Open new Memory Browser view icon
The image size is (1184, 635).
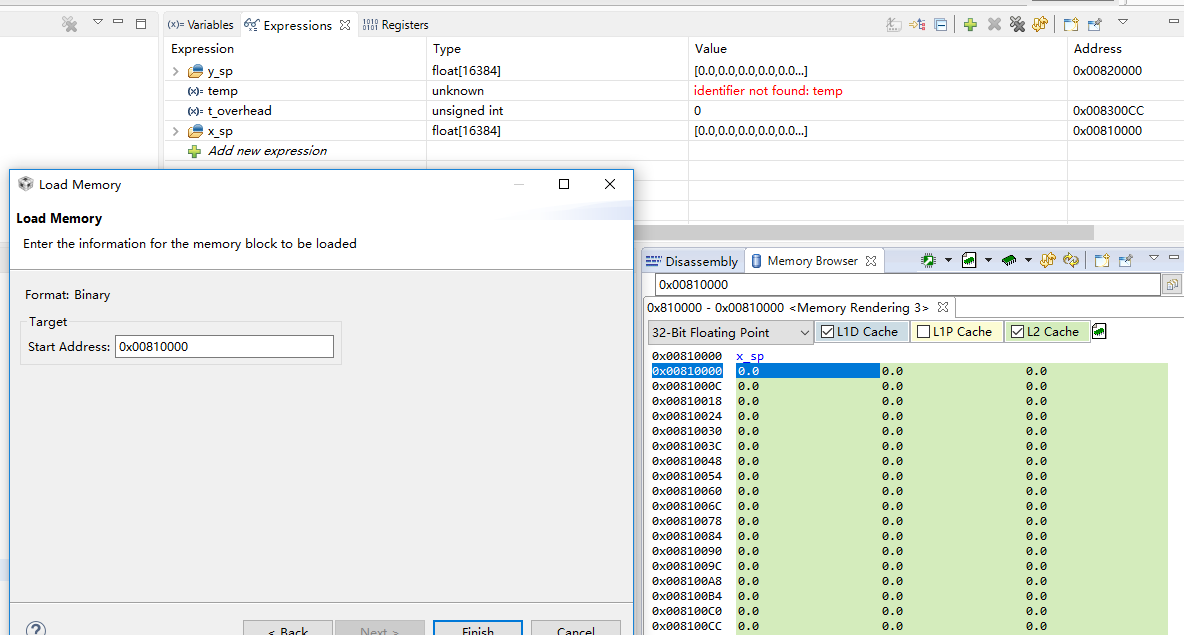point(1102,260)
